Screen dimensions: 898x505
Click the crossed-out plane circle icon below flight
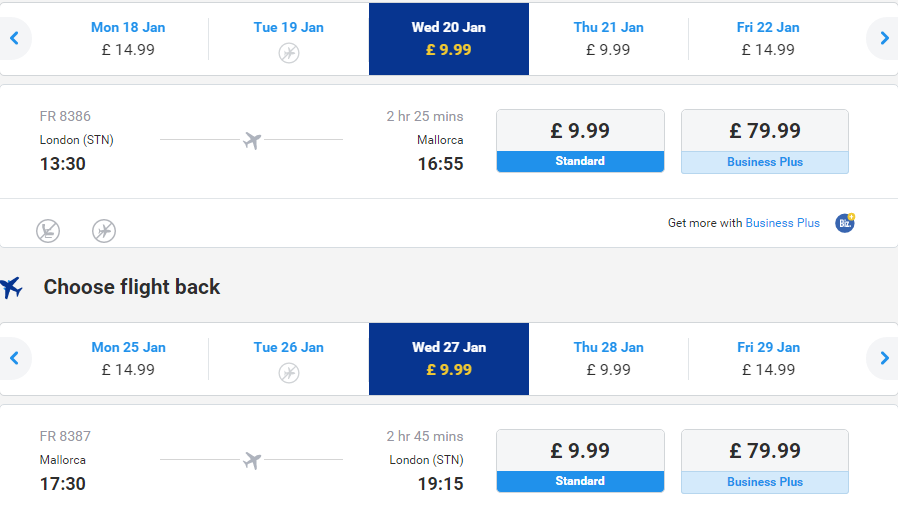[104, 231]
